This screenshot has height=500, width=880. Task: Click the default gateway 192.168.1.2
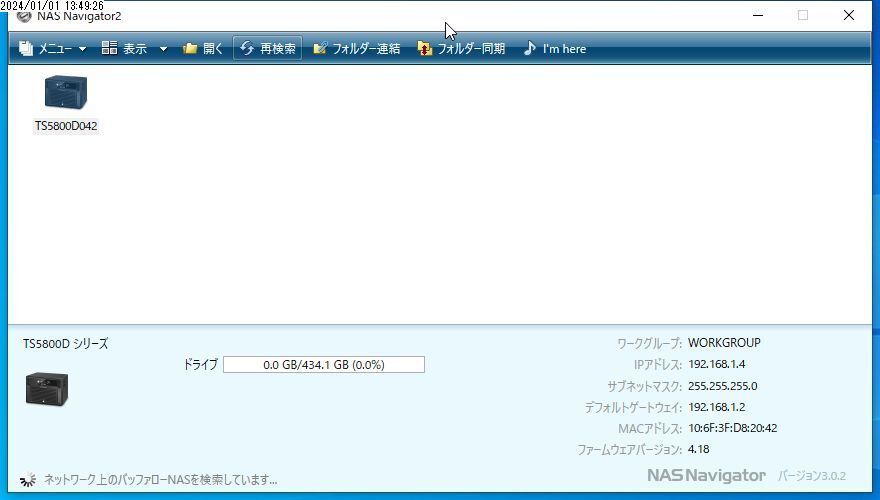717,407
